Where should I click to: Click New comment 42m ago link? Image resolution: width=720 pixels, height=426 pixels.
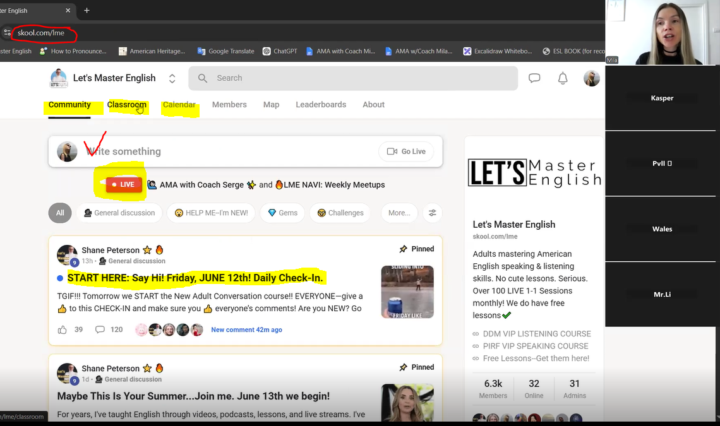[247, 330]
